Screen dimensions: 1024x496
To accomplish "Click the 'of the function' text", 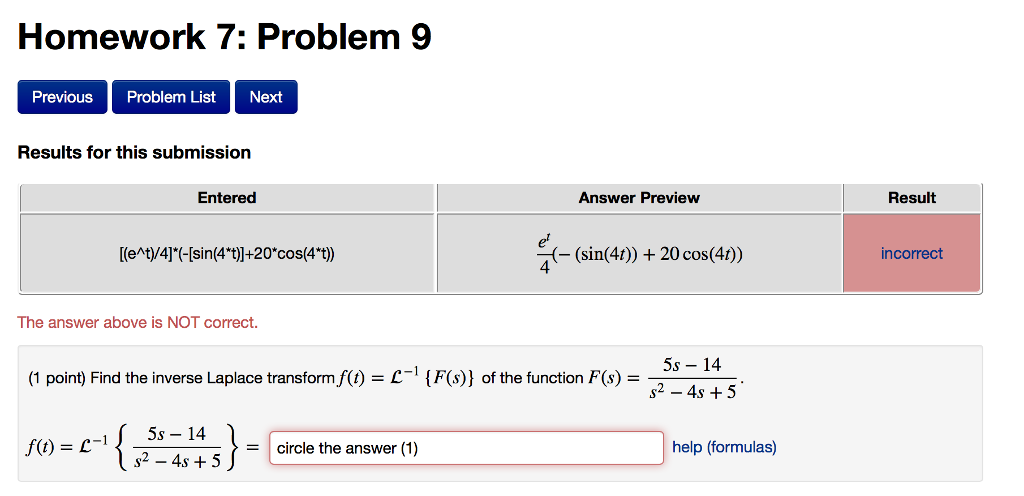I will pos(532,378).
